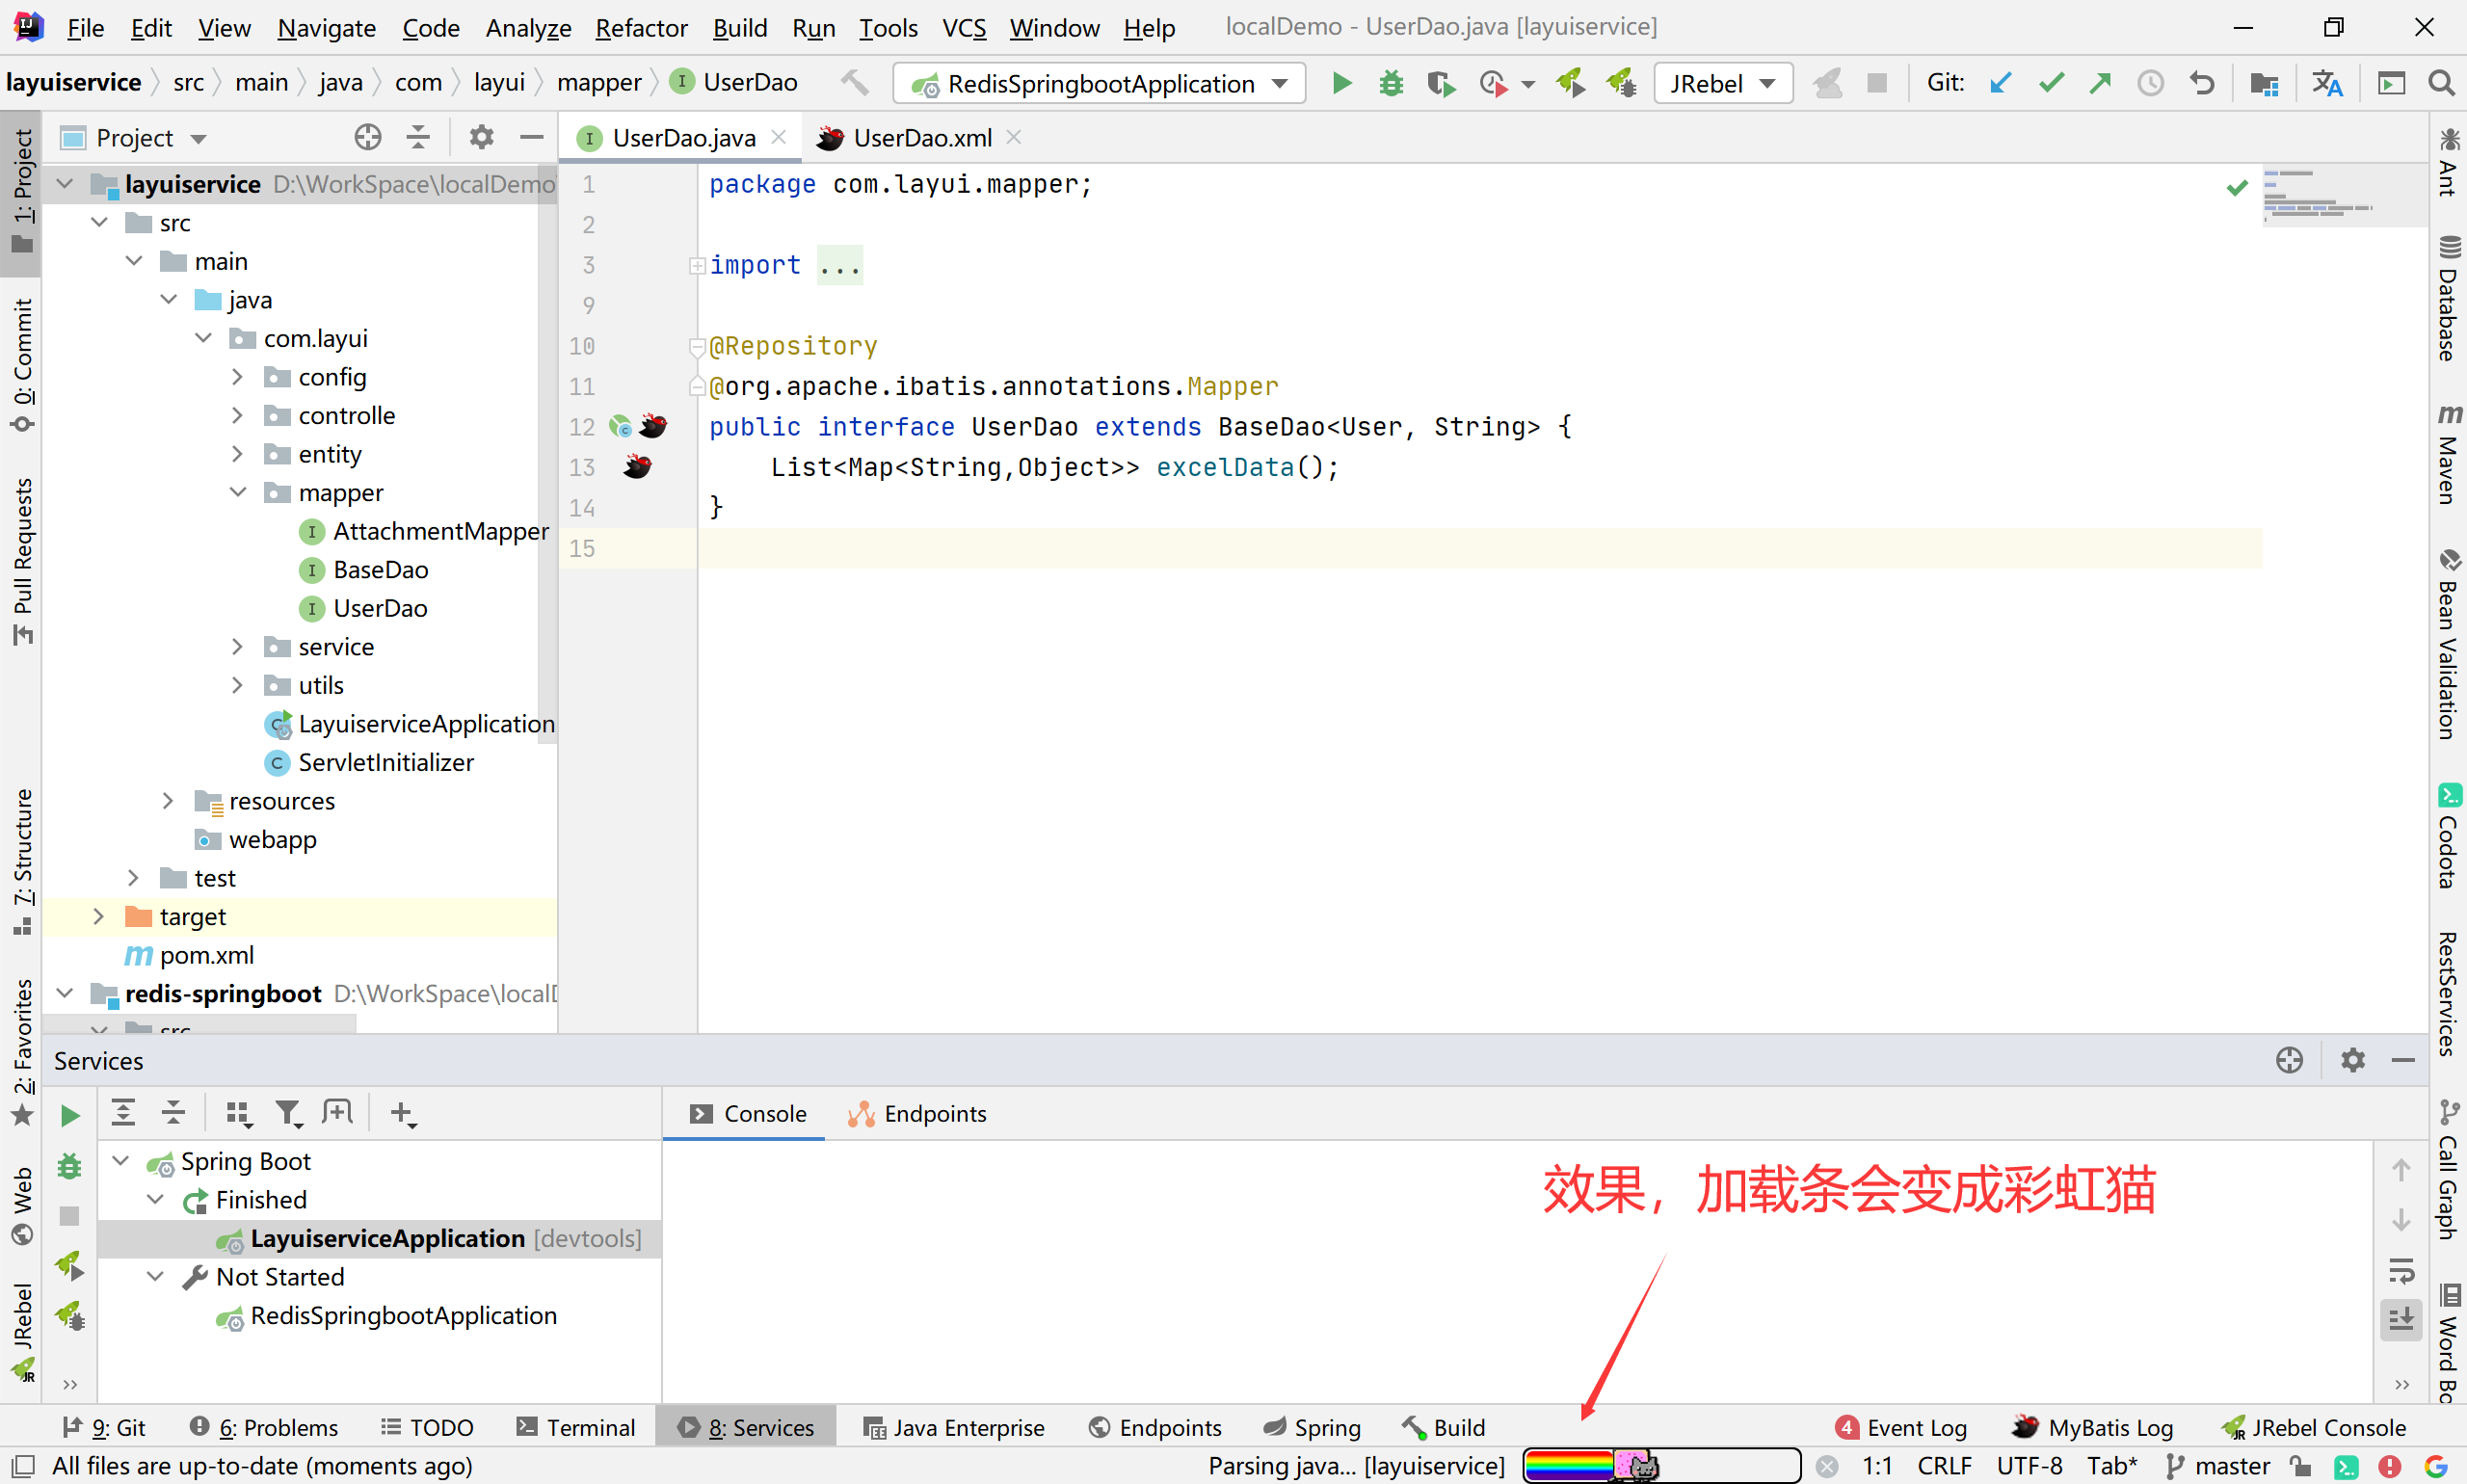Image resolution: width=2467 pixels, height=1484 pixels.
Task: Click the MyBatis bird gutter icon on line 13
Action: tap(637, 467)
